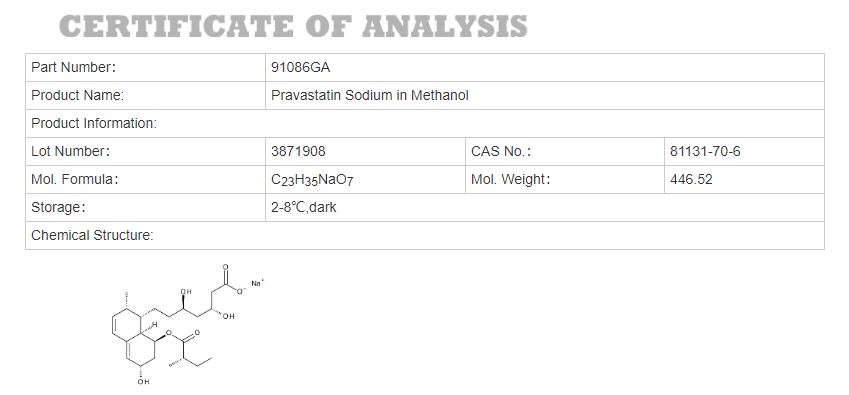Click the Storage label cell
849x395 pixels.
[145, 208]
